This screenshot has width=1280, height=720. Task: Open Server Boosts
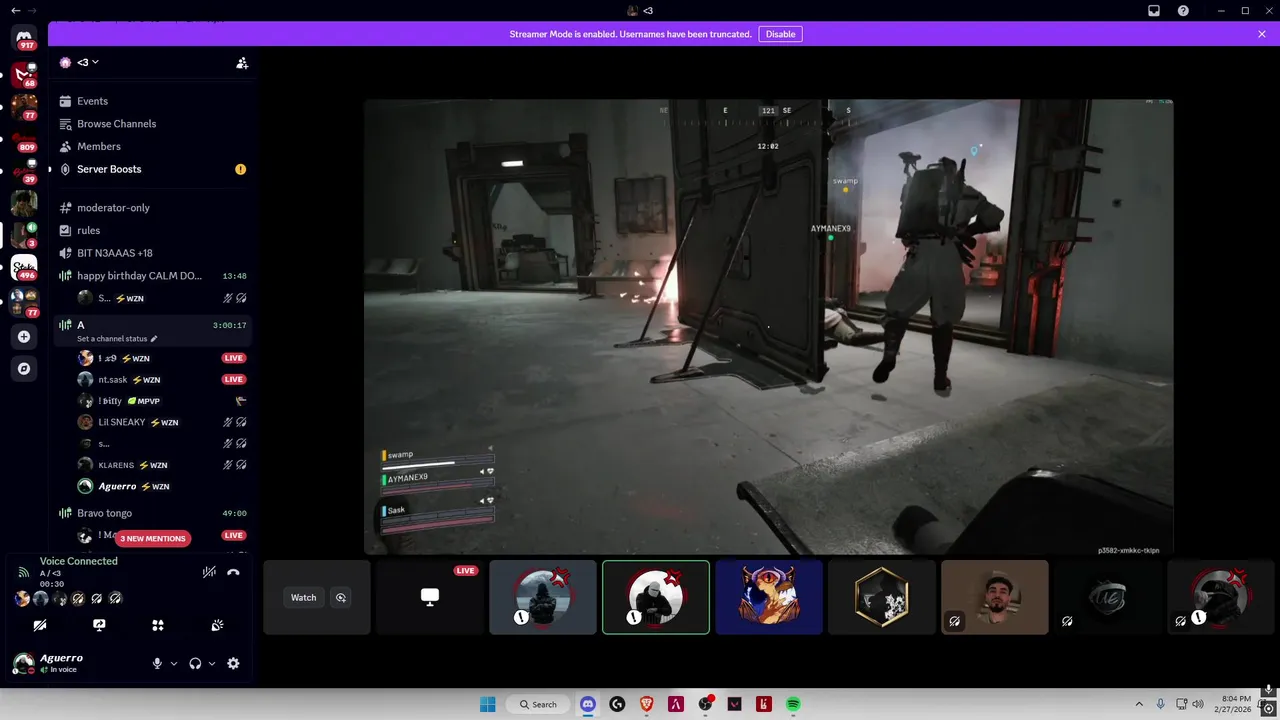click(153, 169)
